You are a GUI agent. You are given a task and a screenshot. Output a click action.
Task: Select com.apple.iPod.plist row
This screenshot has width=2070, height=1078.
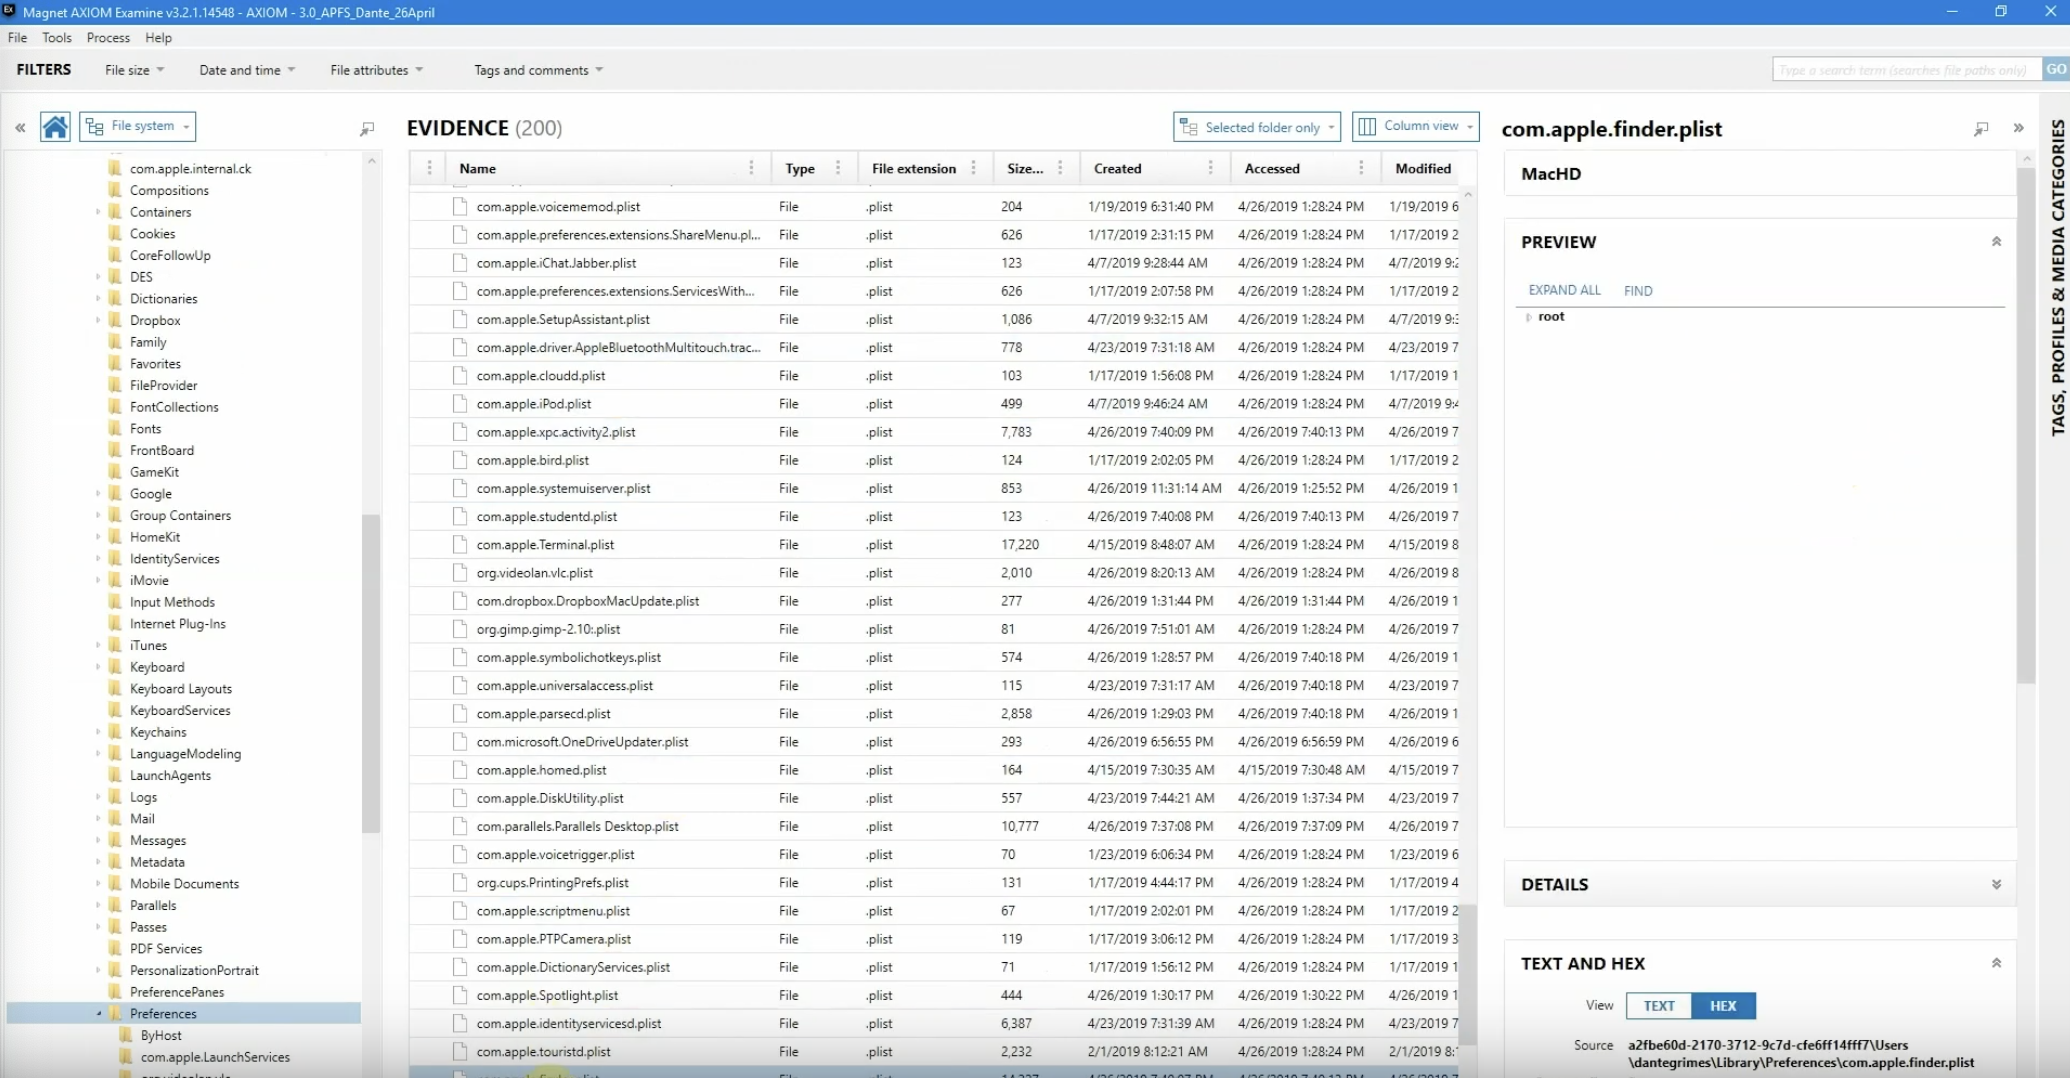934,404
